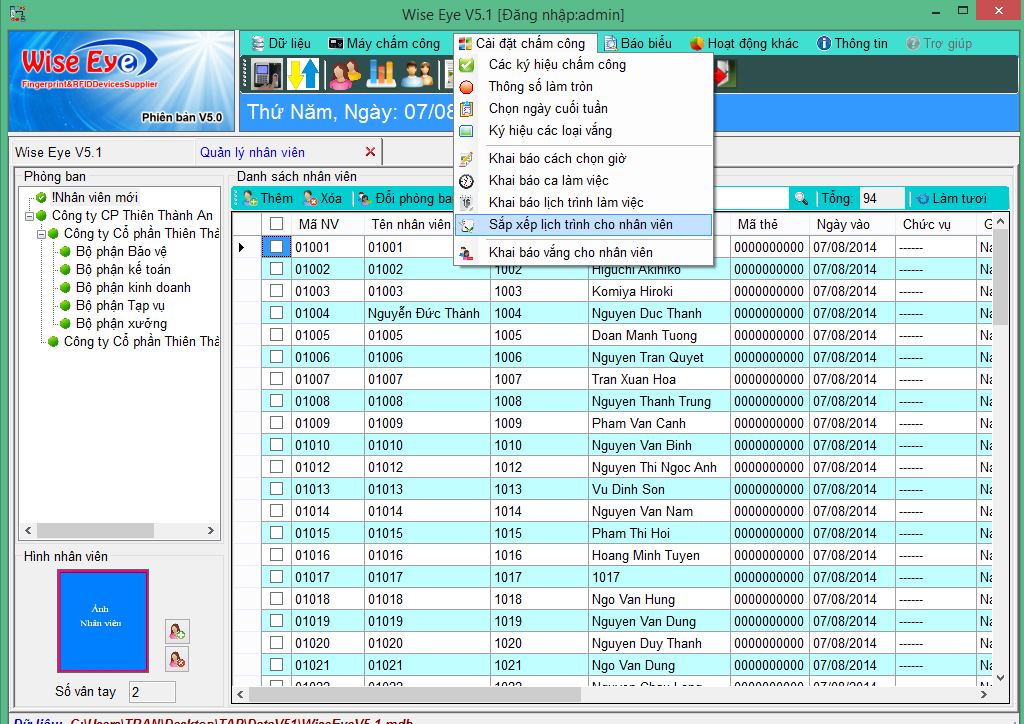
Task: Click the tree's horizontal scrollbar left arrow
Action: (28, 531)
